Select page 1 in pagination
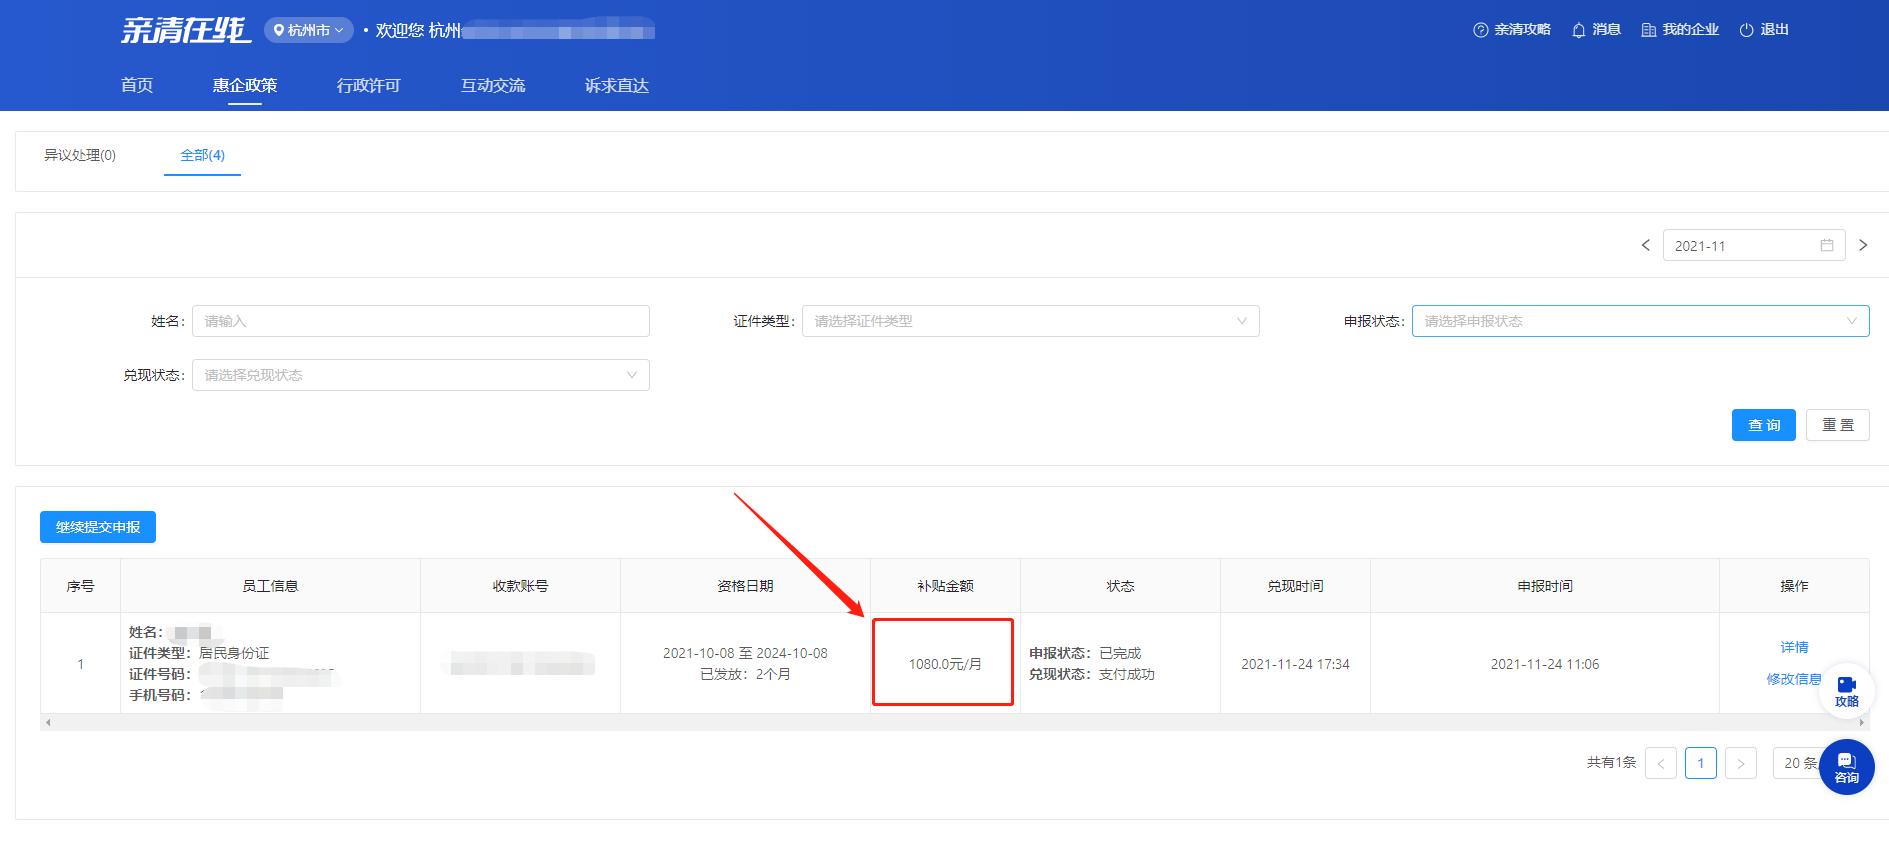 [1701, 763]
